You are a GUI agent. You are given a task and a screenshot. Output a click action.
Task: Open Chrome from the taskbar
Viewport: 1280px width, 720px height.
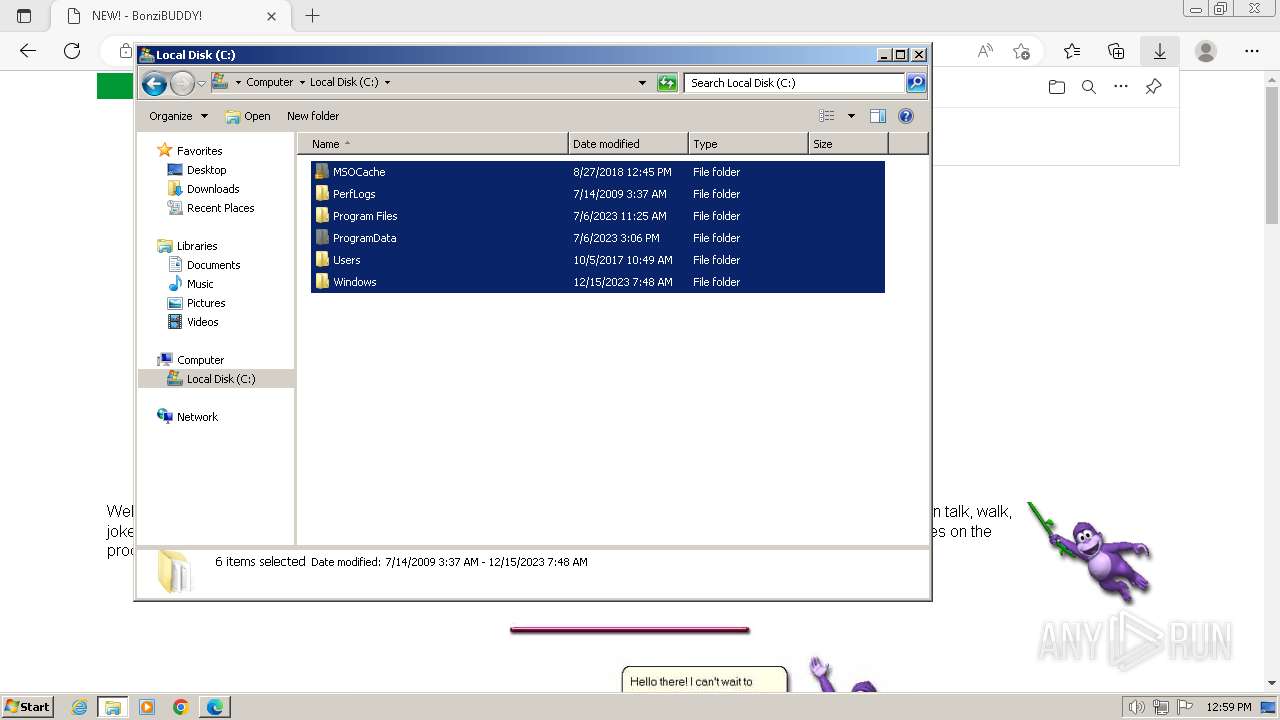pyautogui.click(x=180, y=707)
